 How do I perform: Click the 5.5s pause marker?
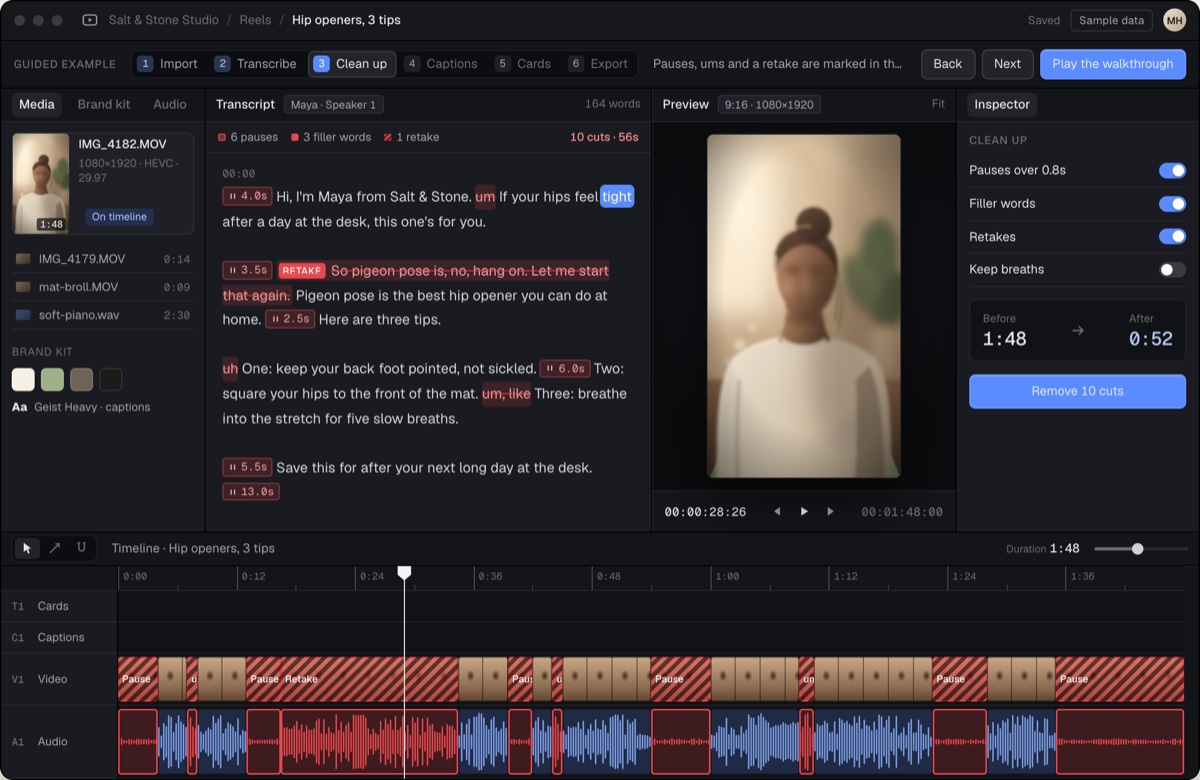[247, 467]
